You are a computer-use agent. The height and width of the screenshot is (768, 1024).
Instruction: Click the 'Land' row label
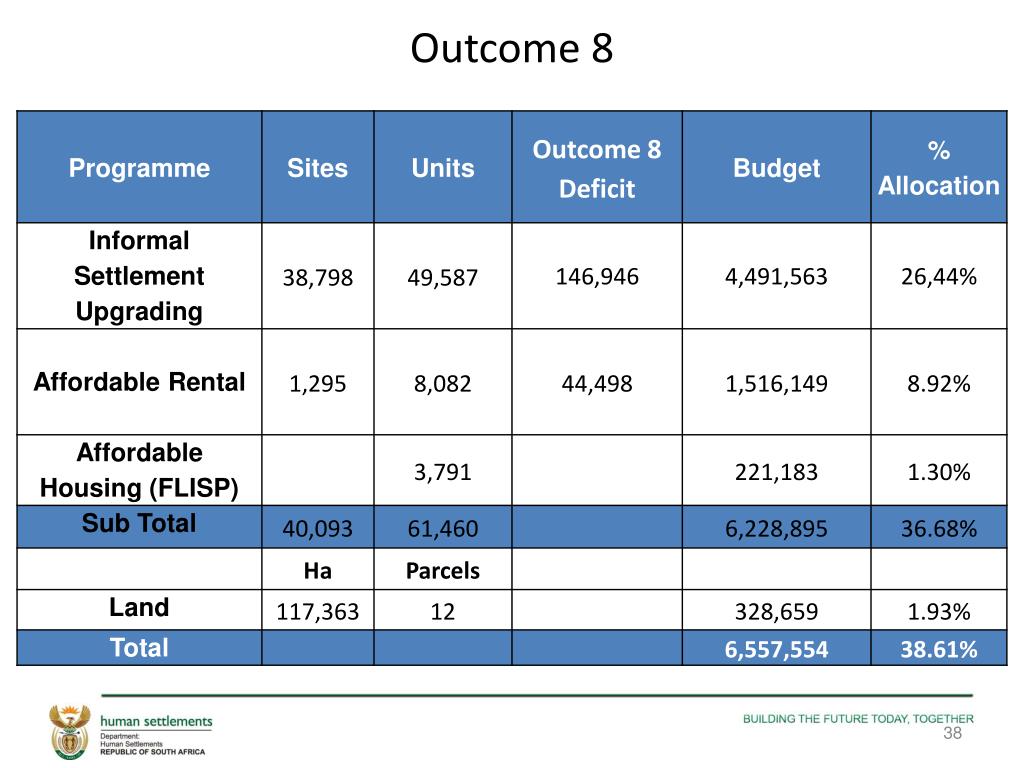pos(139,607)
